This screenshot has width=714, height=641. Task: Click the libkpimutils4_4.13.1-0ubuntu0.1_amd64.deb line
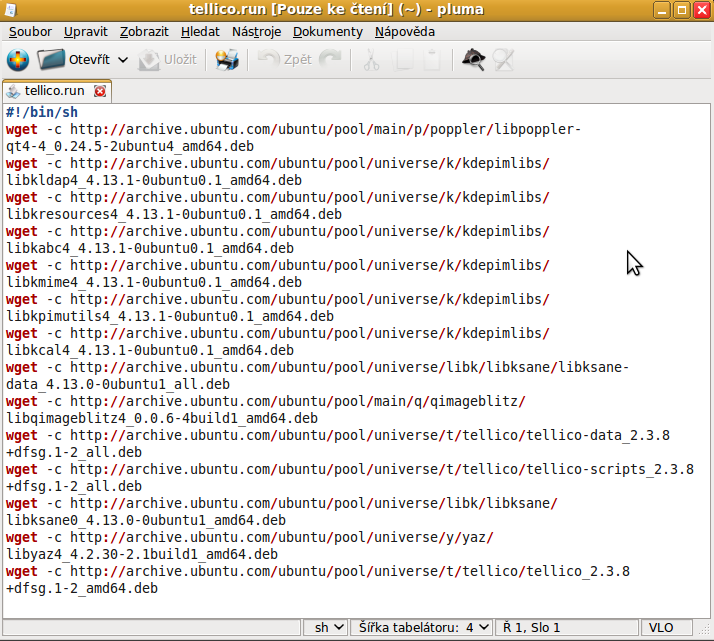coord(170,316)
